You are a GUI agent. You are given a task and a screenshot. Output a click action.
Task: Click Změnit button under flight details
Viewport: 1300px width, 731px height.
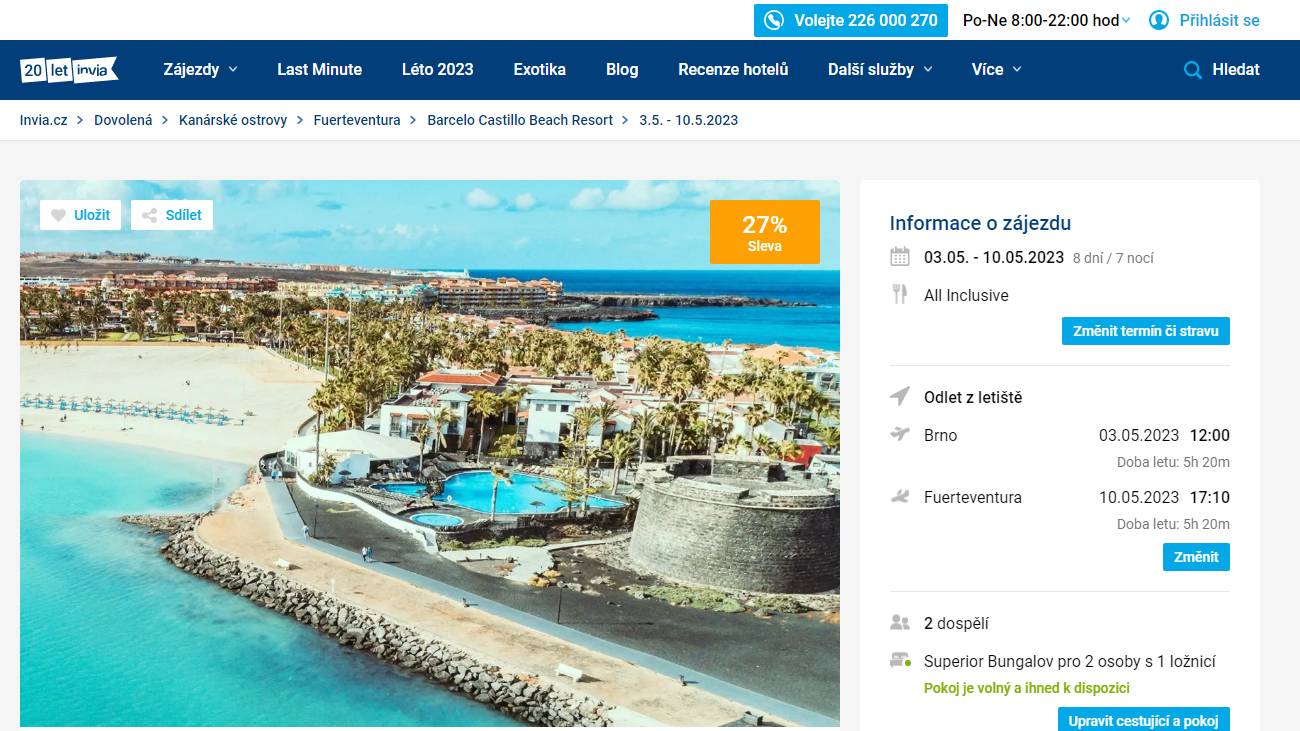tap(1196, 557)
